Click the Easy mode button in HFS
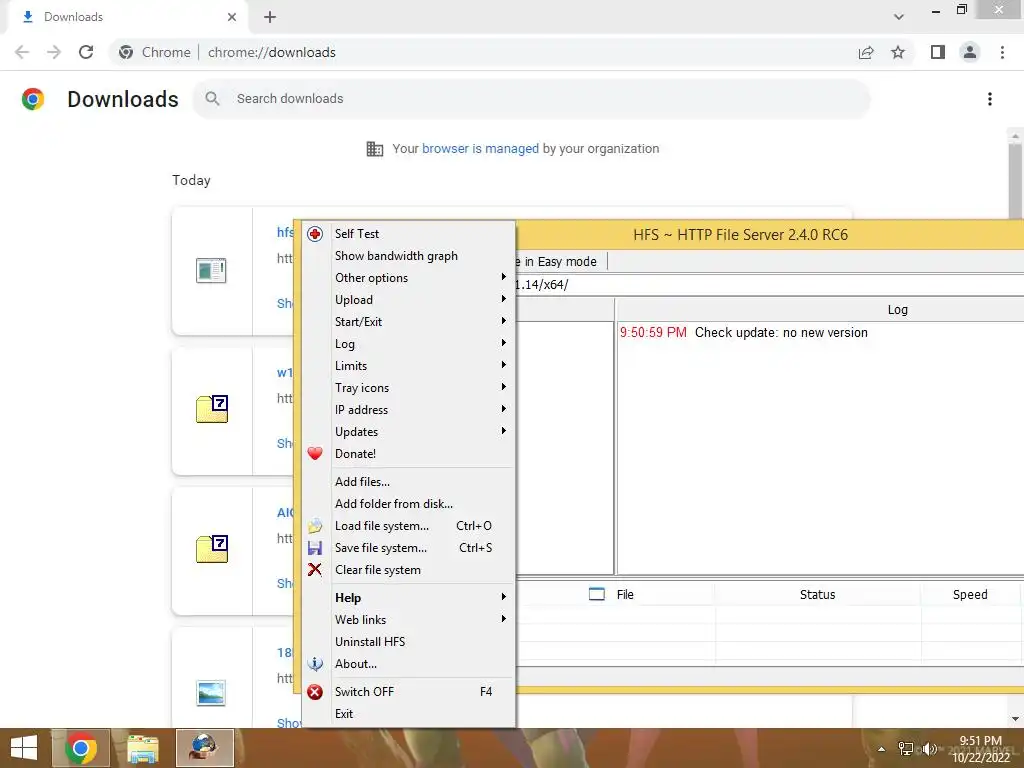 click(559, 261)
